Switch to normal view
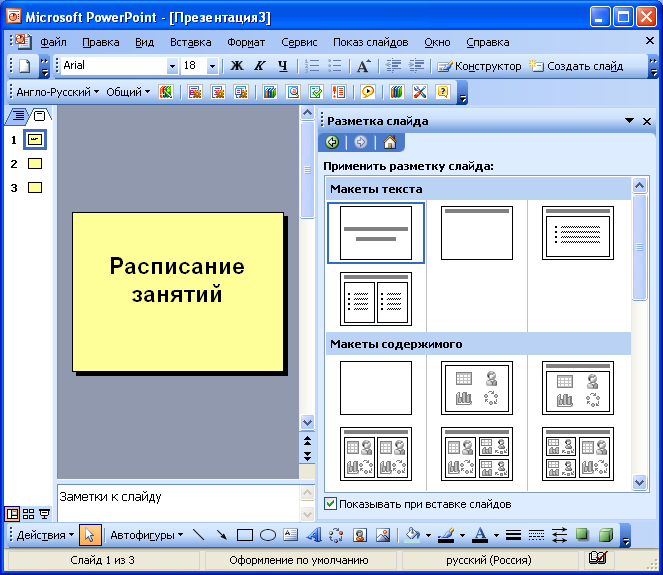The image size is (663, 575). (12, 514)
